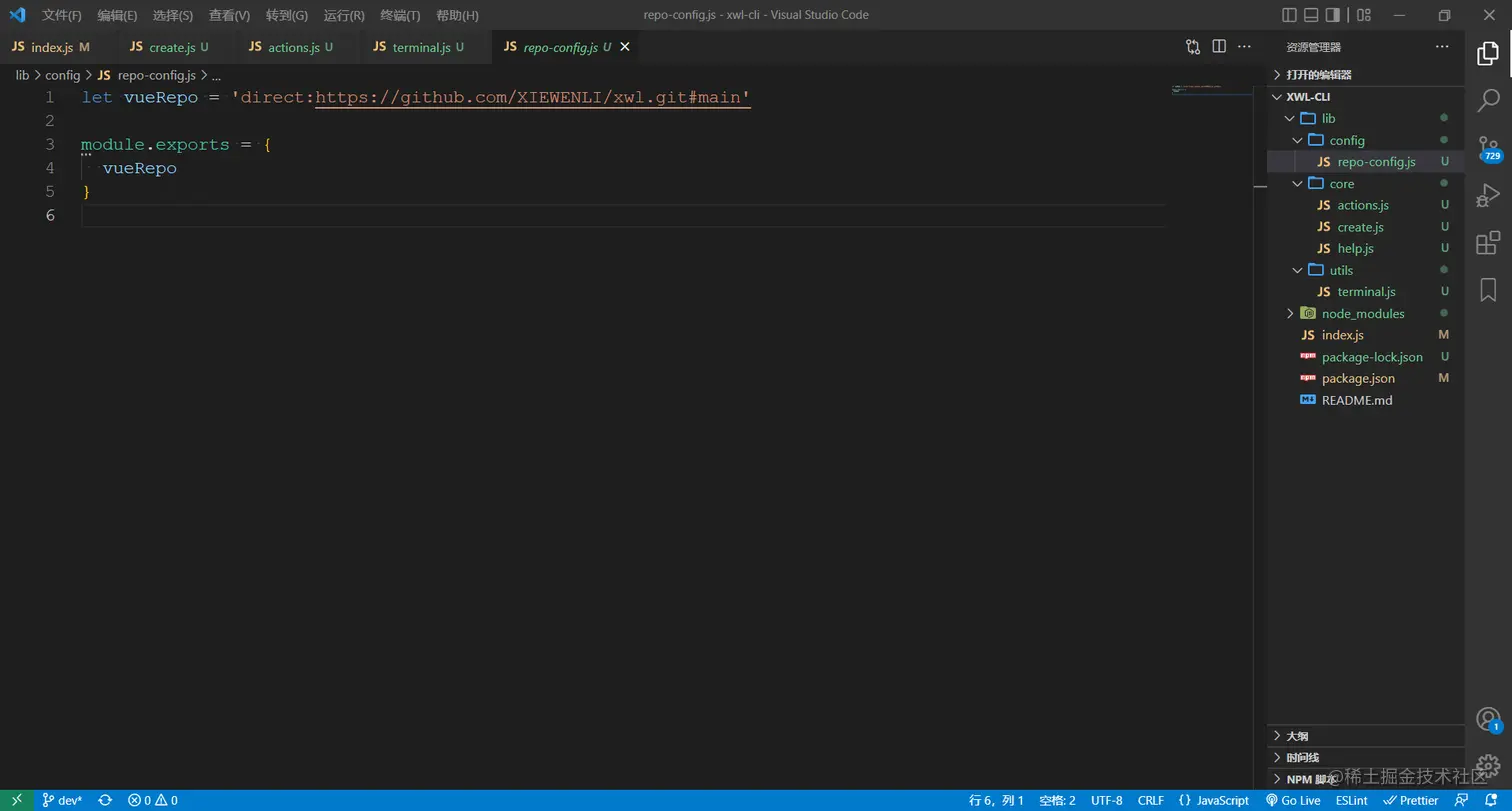Open the Manage gear settings icon
This screenshot has width=1512, height=811.
[1488, 767]
